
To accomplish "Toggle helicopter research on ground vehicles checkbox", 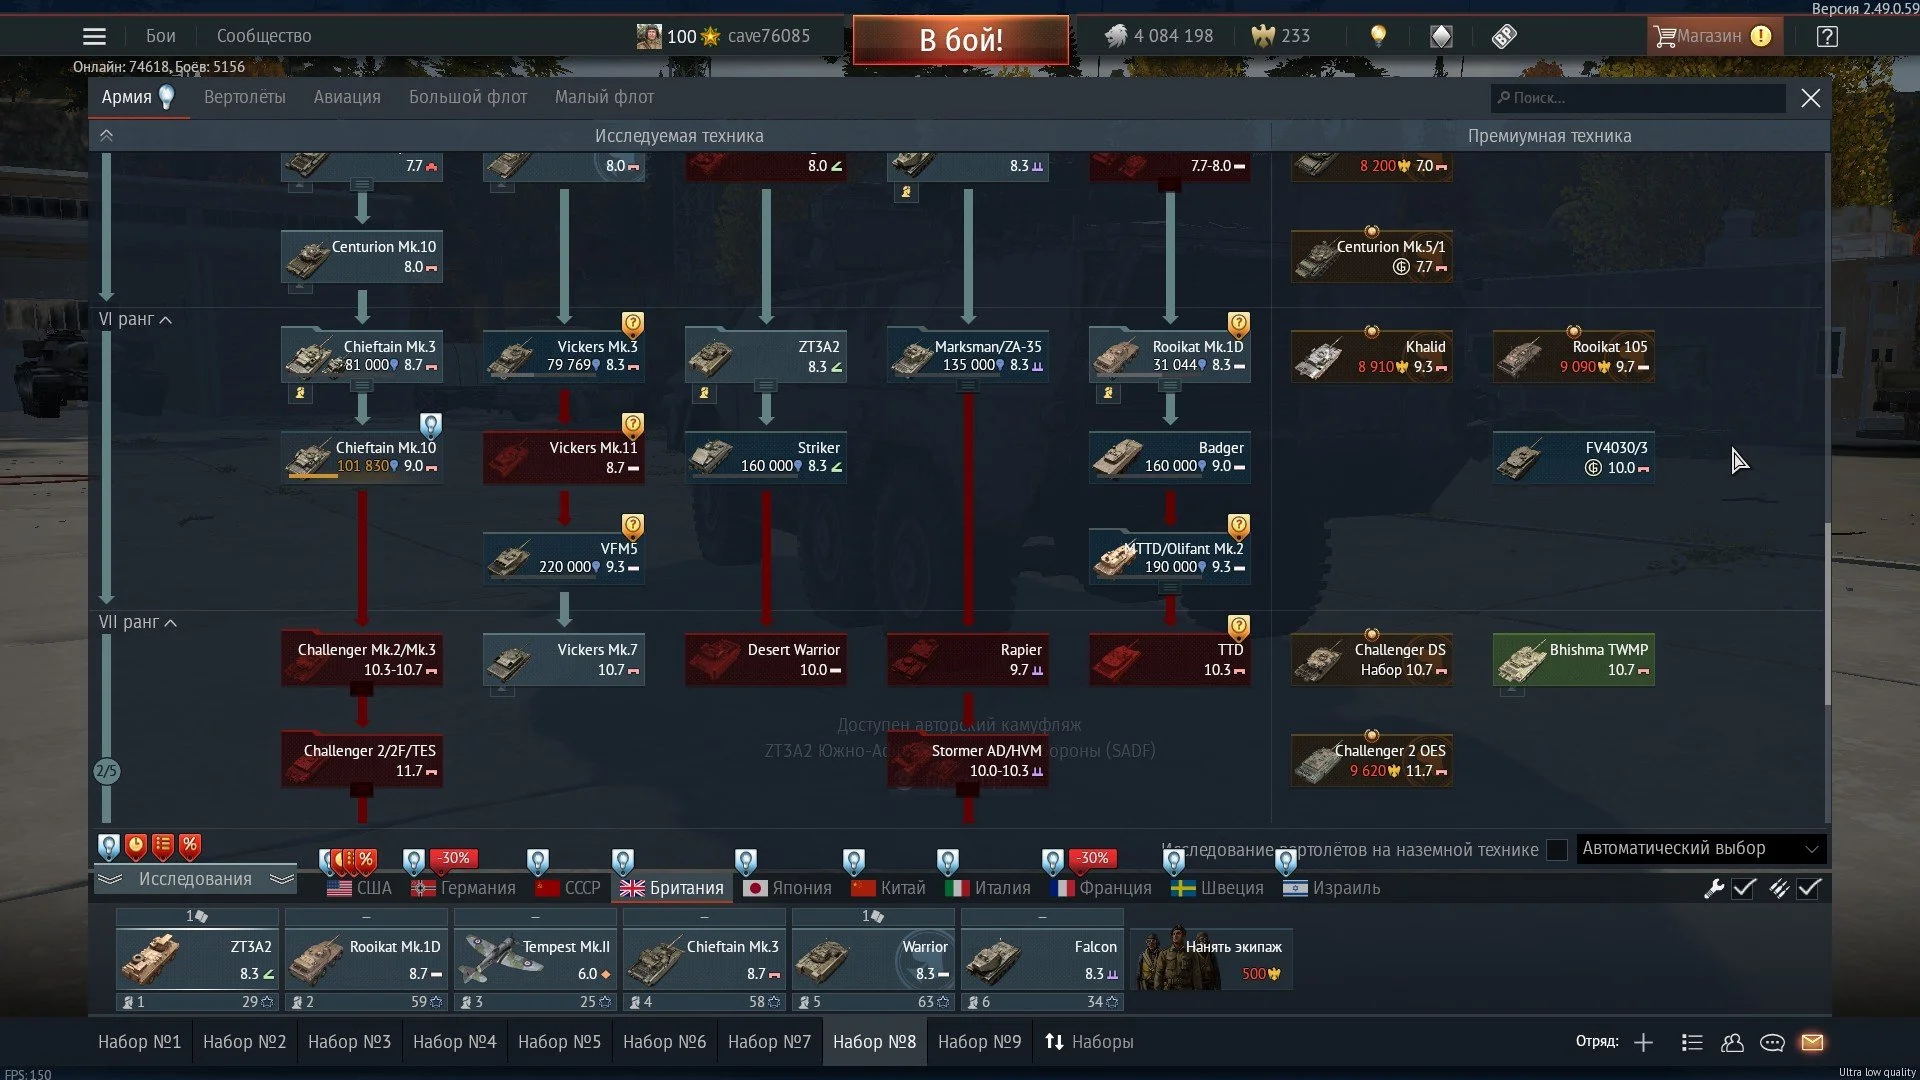I will pos(1556,849).
